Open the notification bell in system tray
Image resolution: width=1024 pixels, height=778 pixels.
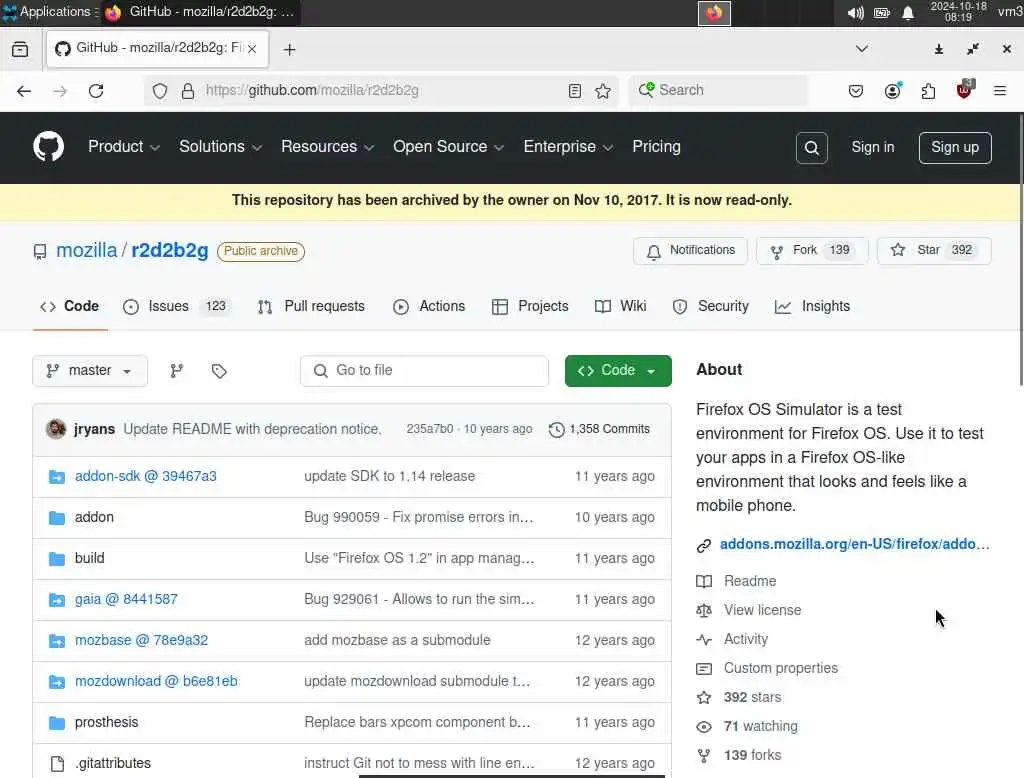click(908, 13)
